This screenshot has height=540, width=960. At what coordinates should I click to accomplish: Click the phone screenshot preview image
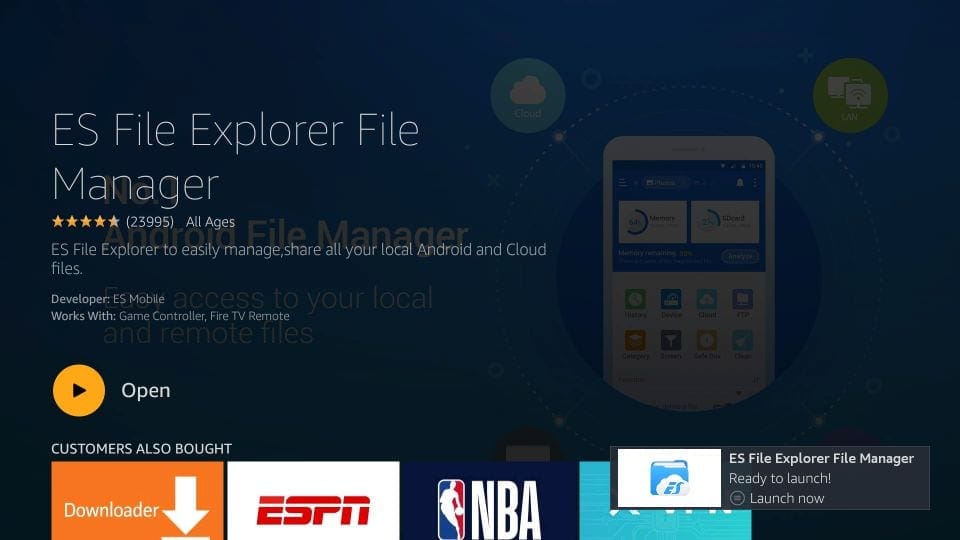pos(689,272)
